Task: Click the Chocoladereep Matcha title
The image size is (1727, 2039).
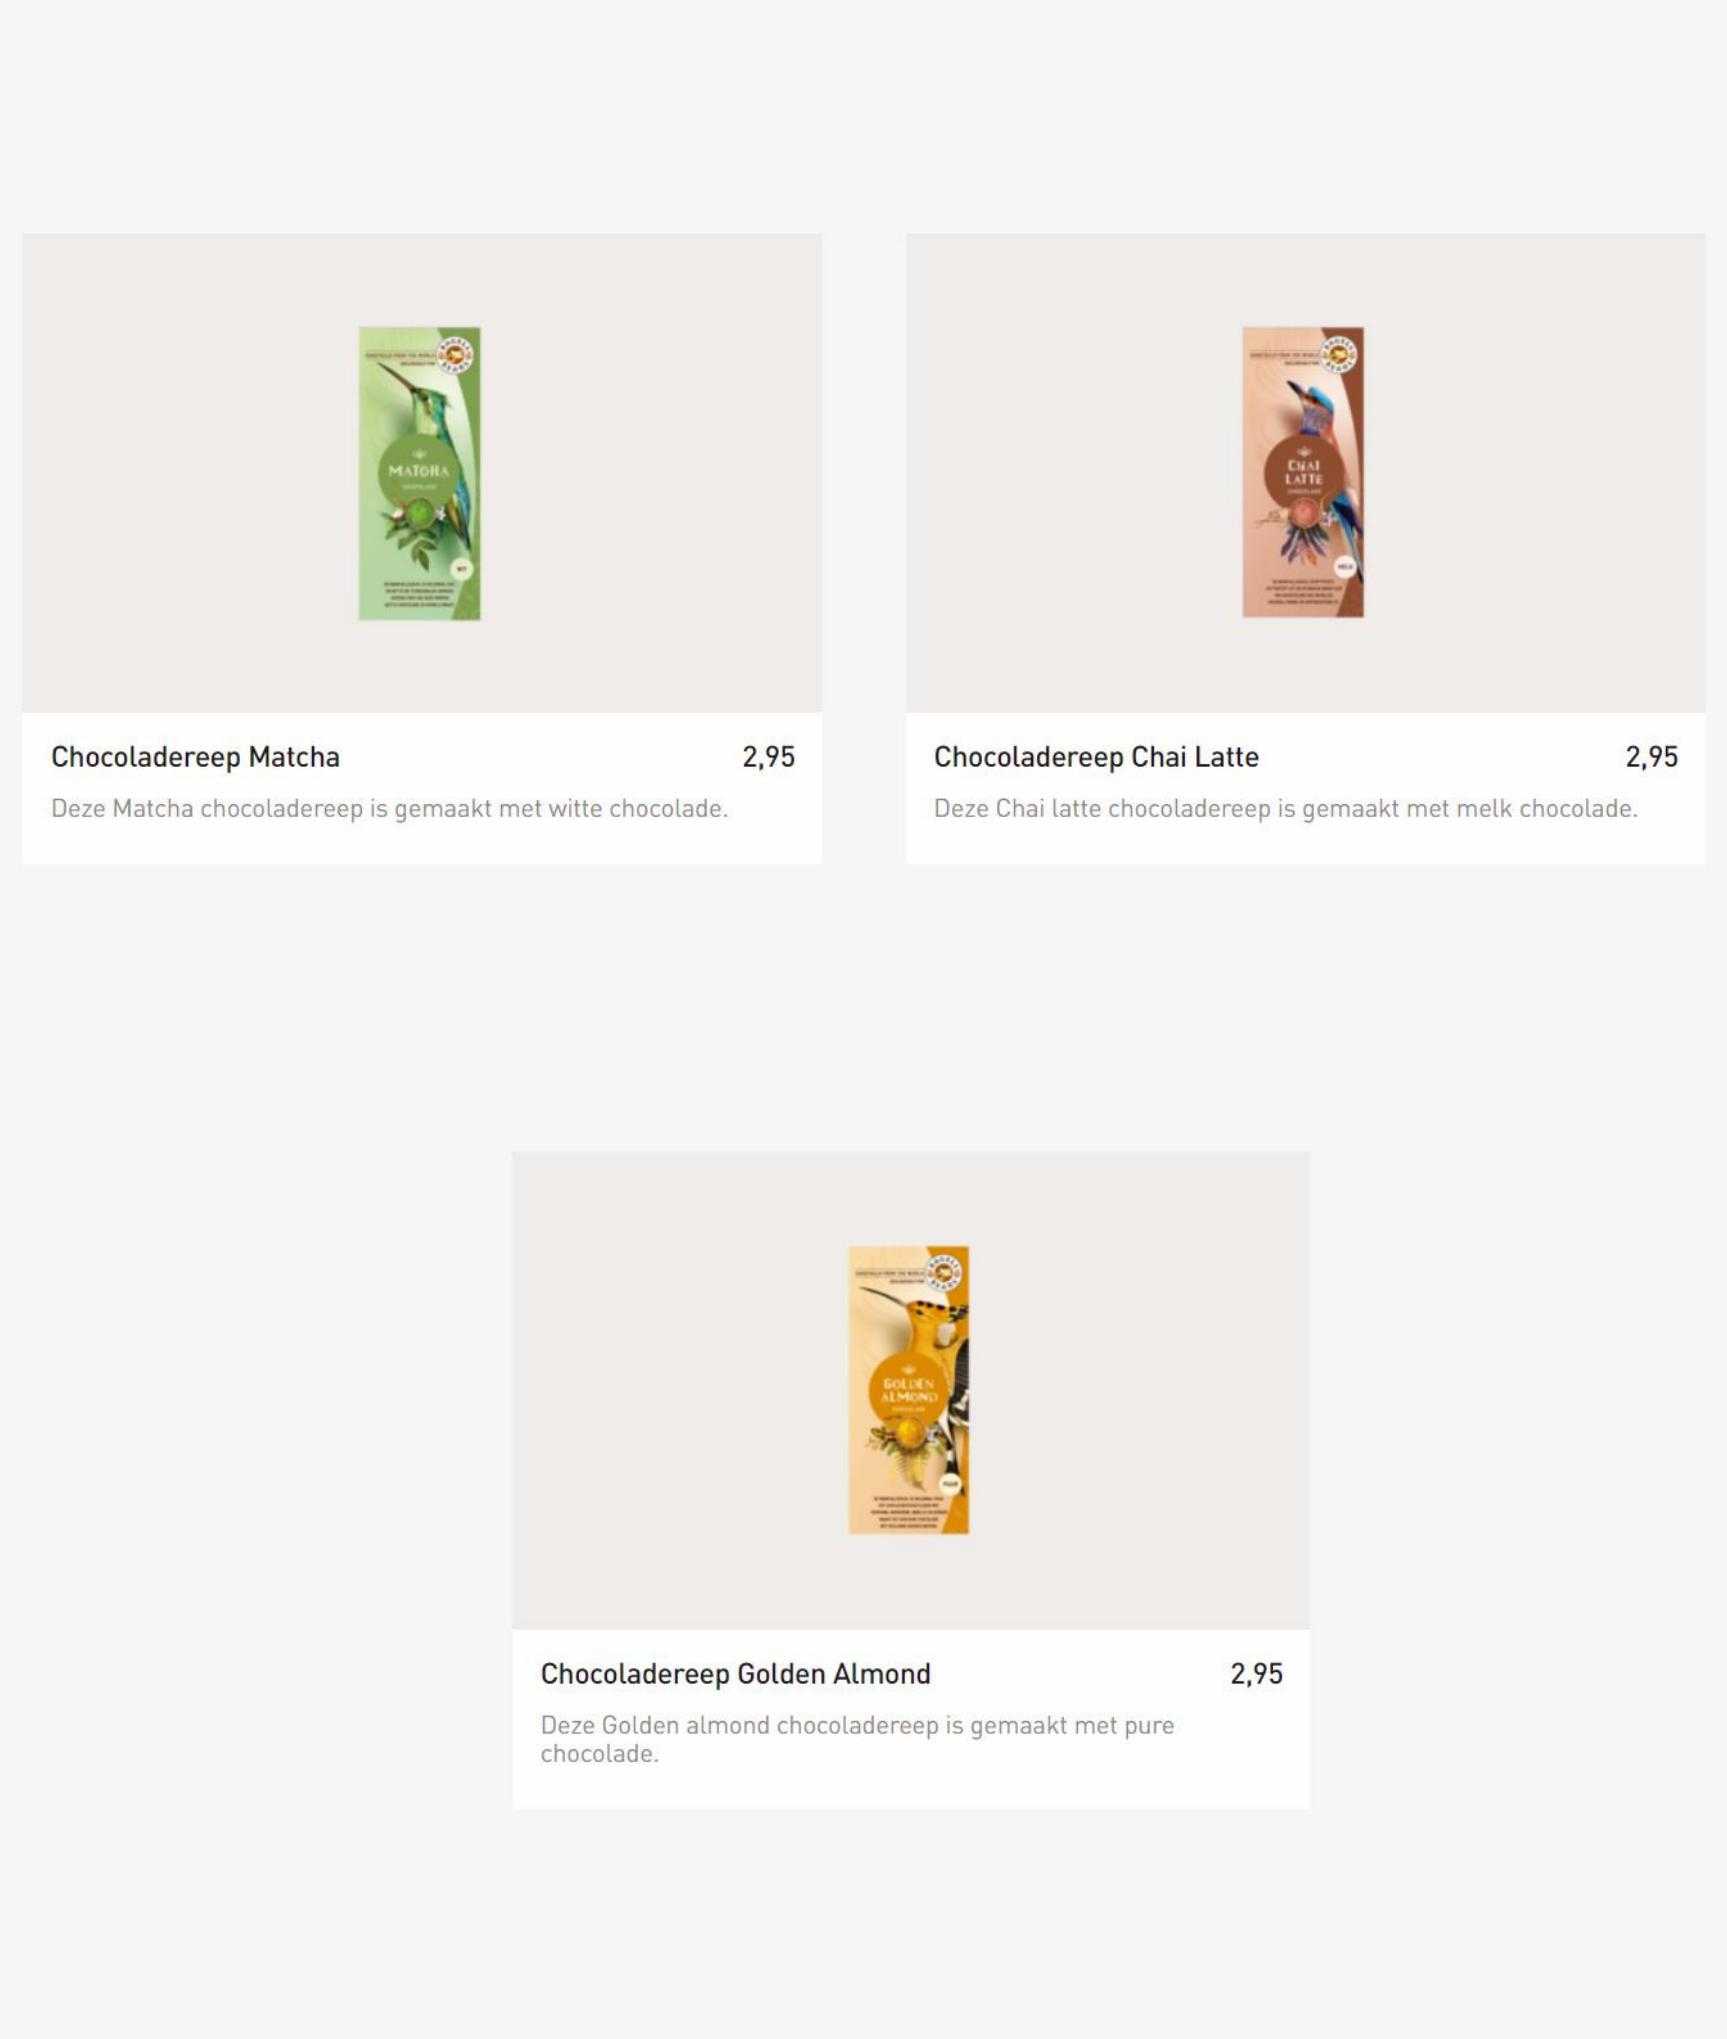Action: point(196,757)
